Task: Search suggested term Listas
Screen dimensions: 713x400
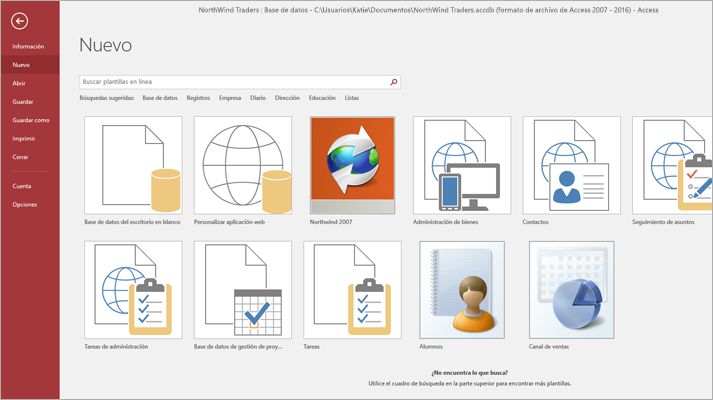Action: click(x=351, y=98)
